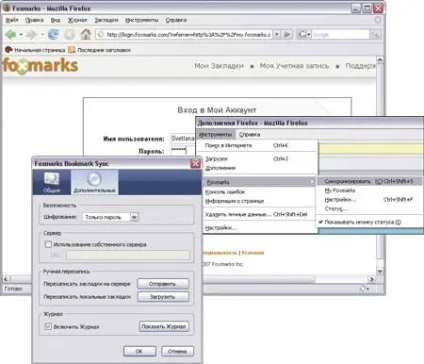The image size is (424, 364).
Task: Click the Go arrow beside the address bar
Action: [287, 34]
